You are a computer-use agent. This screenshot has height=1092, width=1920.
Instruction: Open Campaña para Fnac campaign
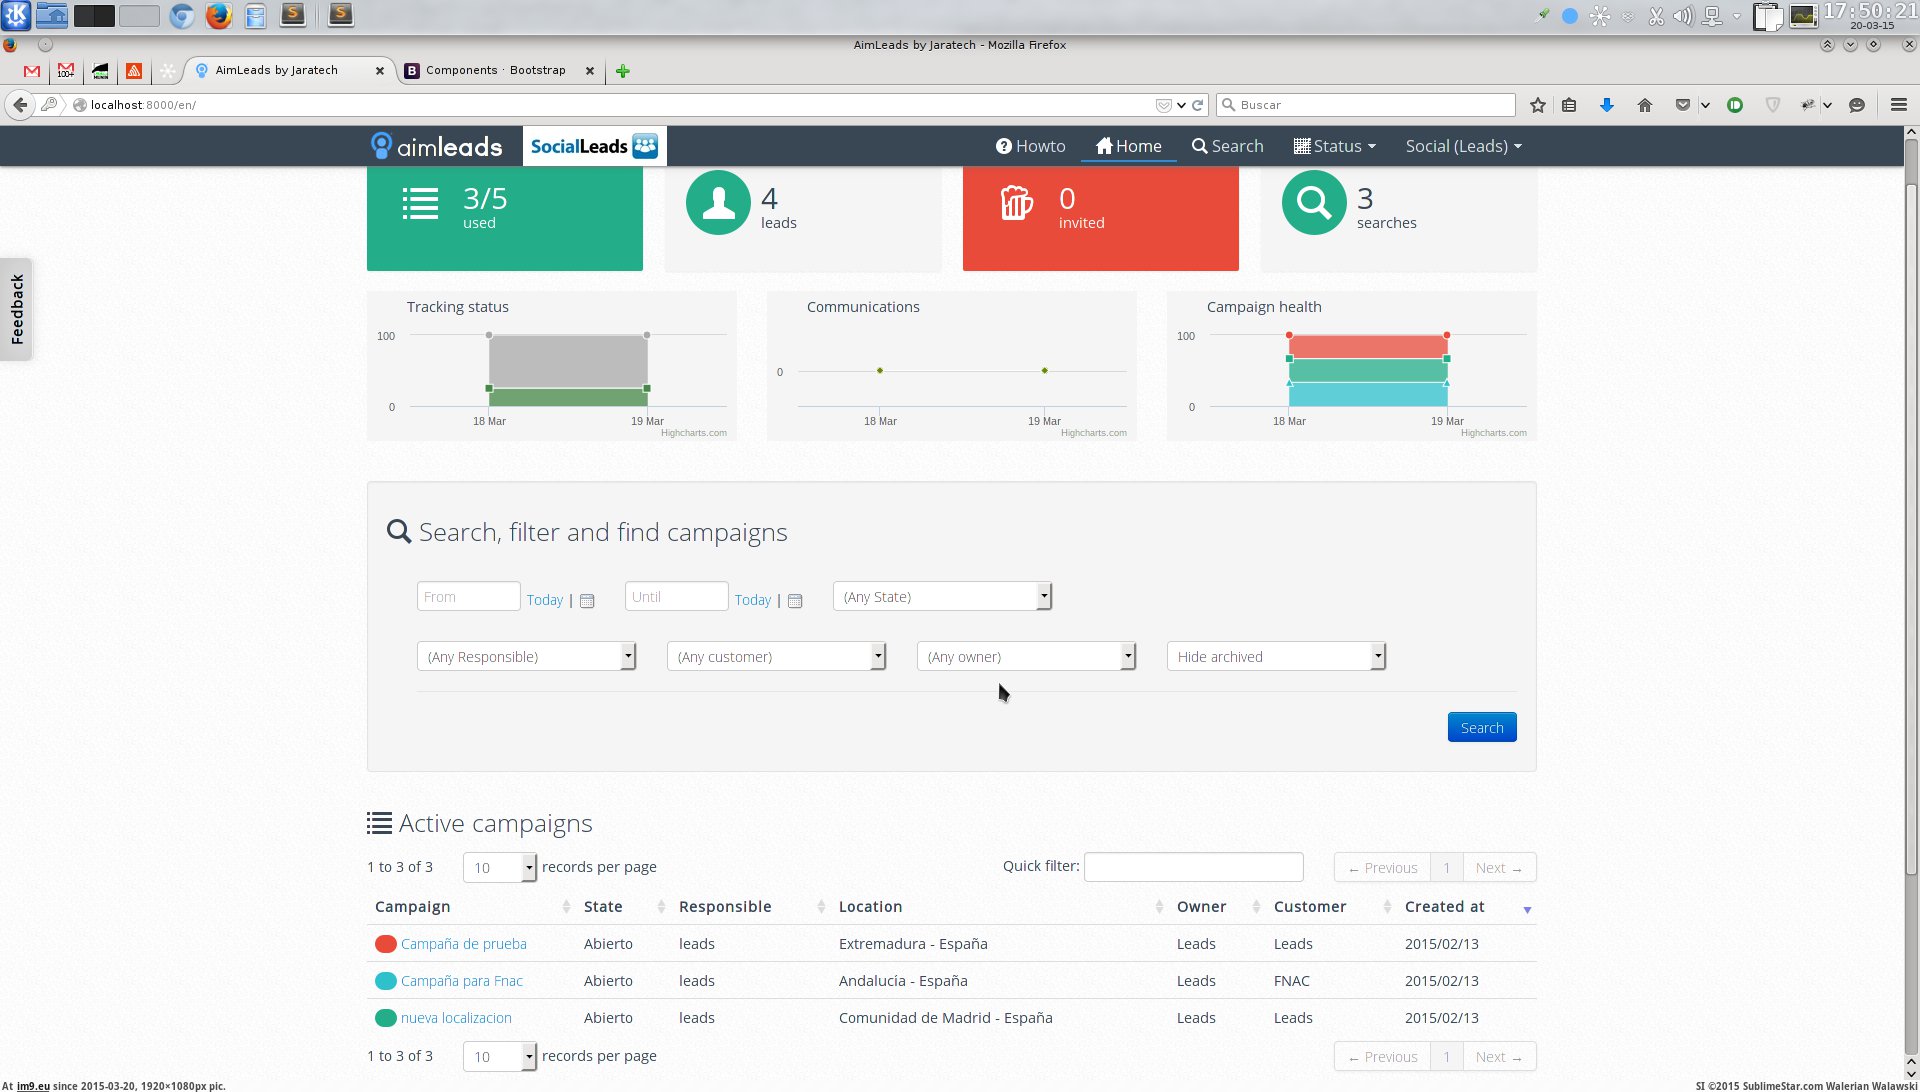pos(462,981)
